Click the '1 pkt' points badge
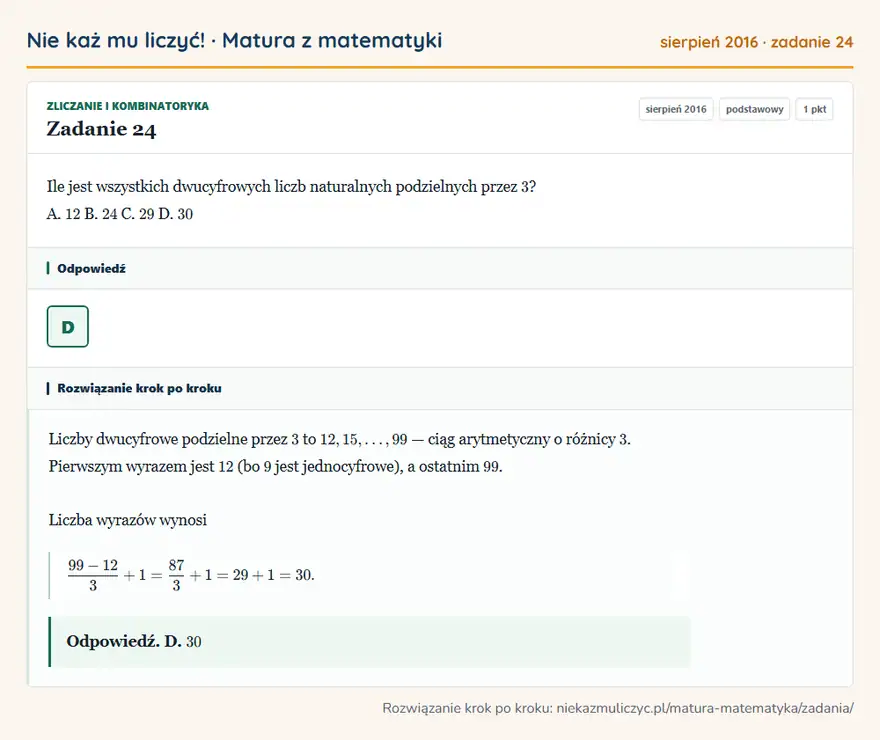 coord(814,109)
